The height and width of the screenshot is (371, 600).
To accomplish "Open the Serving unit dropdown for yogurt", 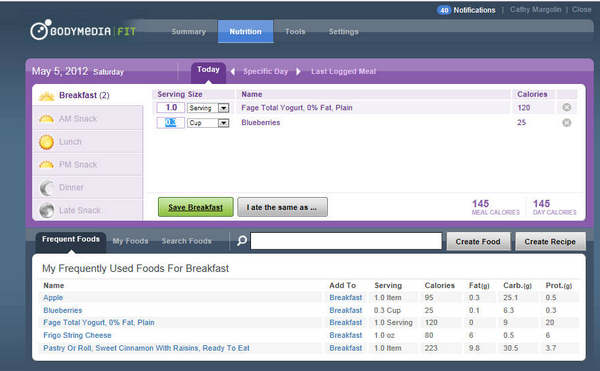I will 223,108.
